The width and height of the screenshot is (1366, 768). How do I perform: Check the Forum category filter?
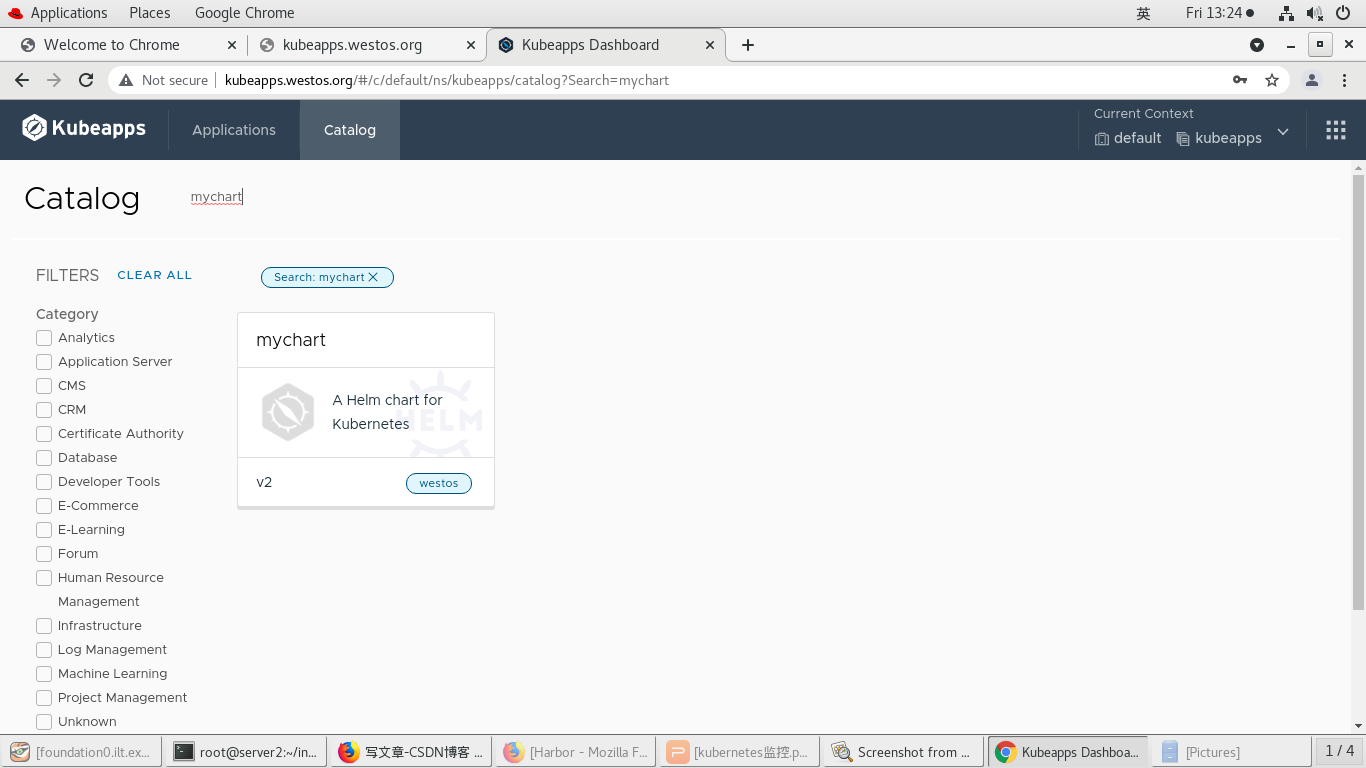[44, 554]
